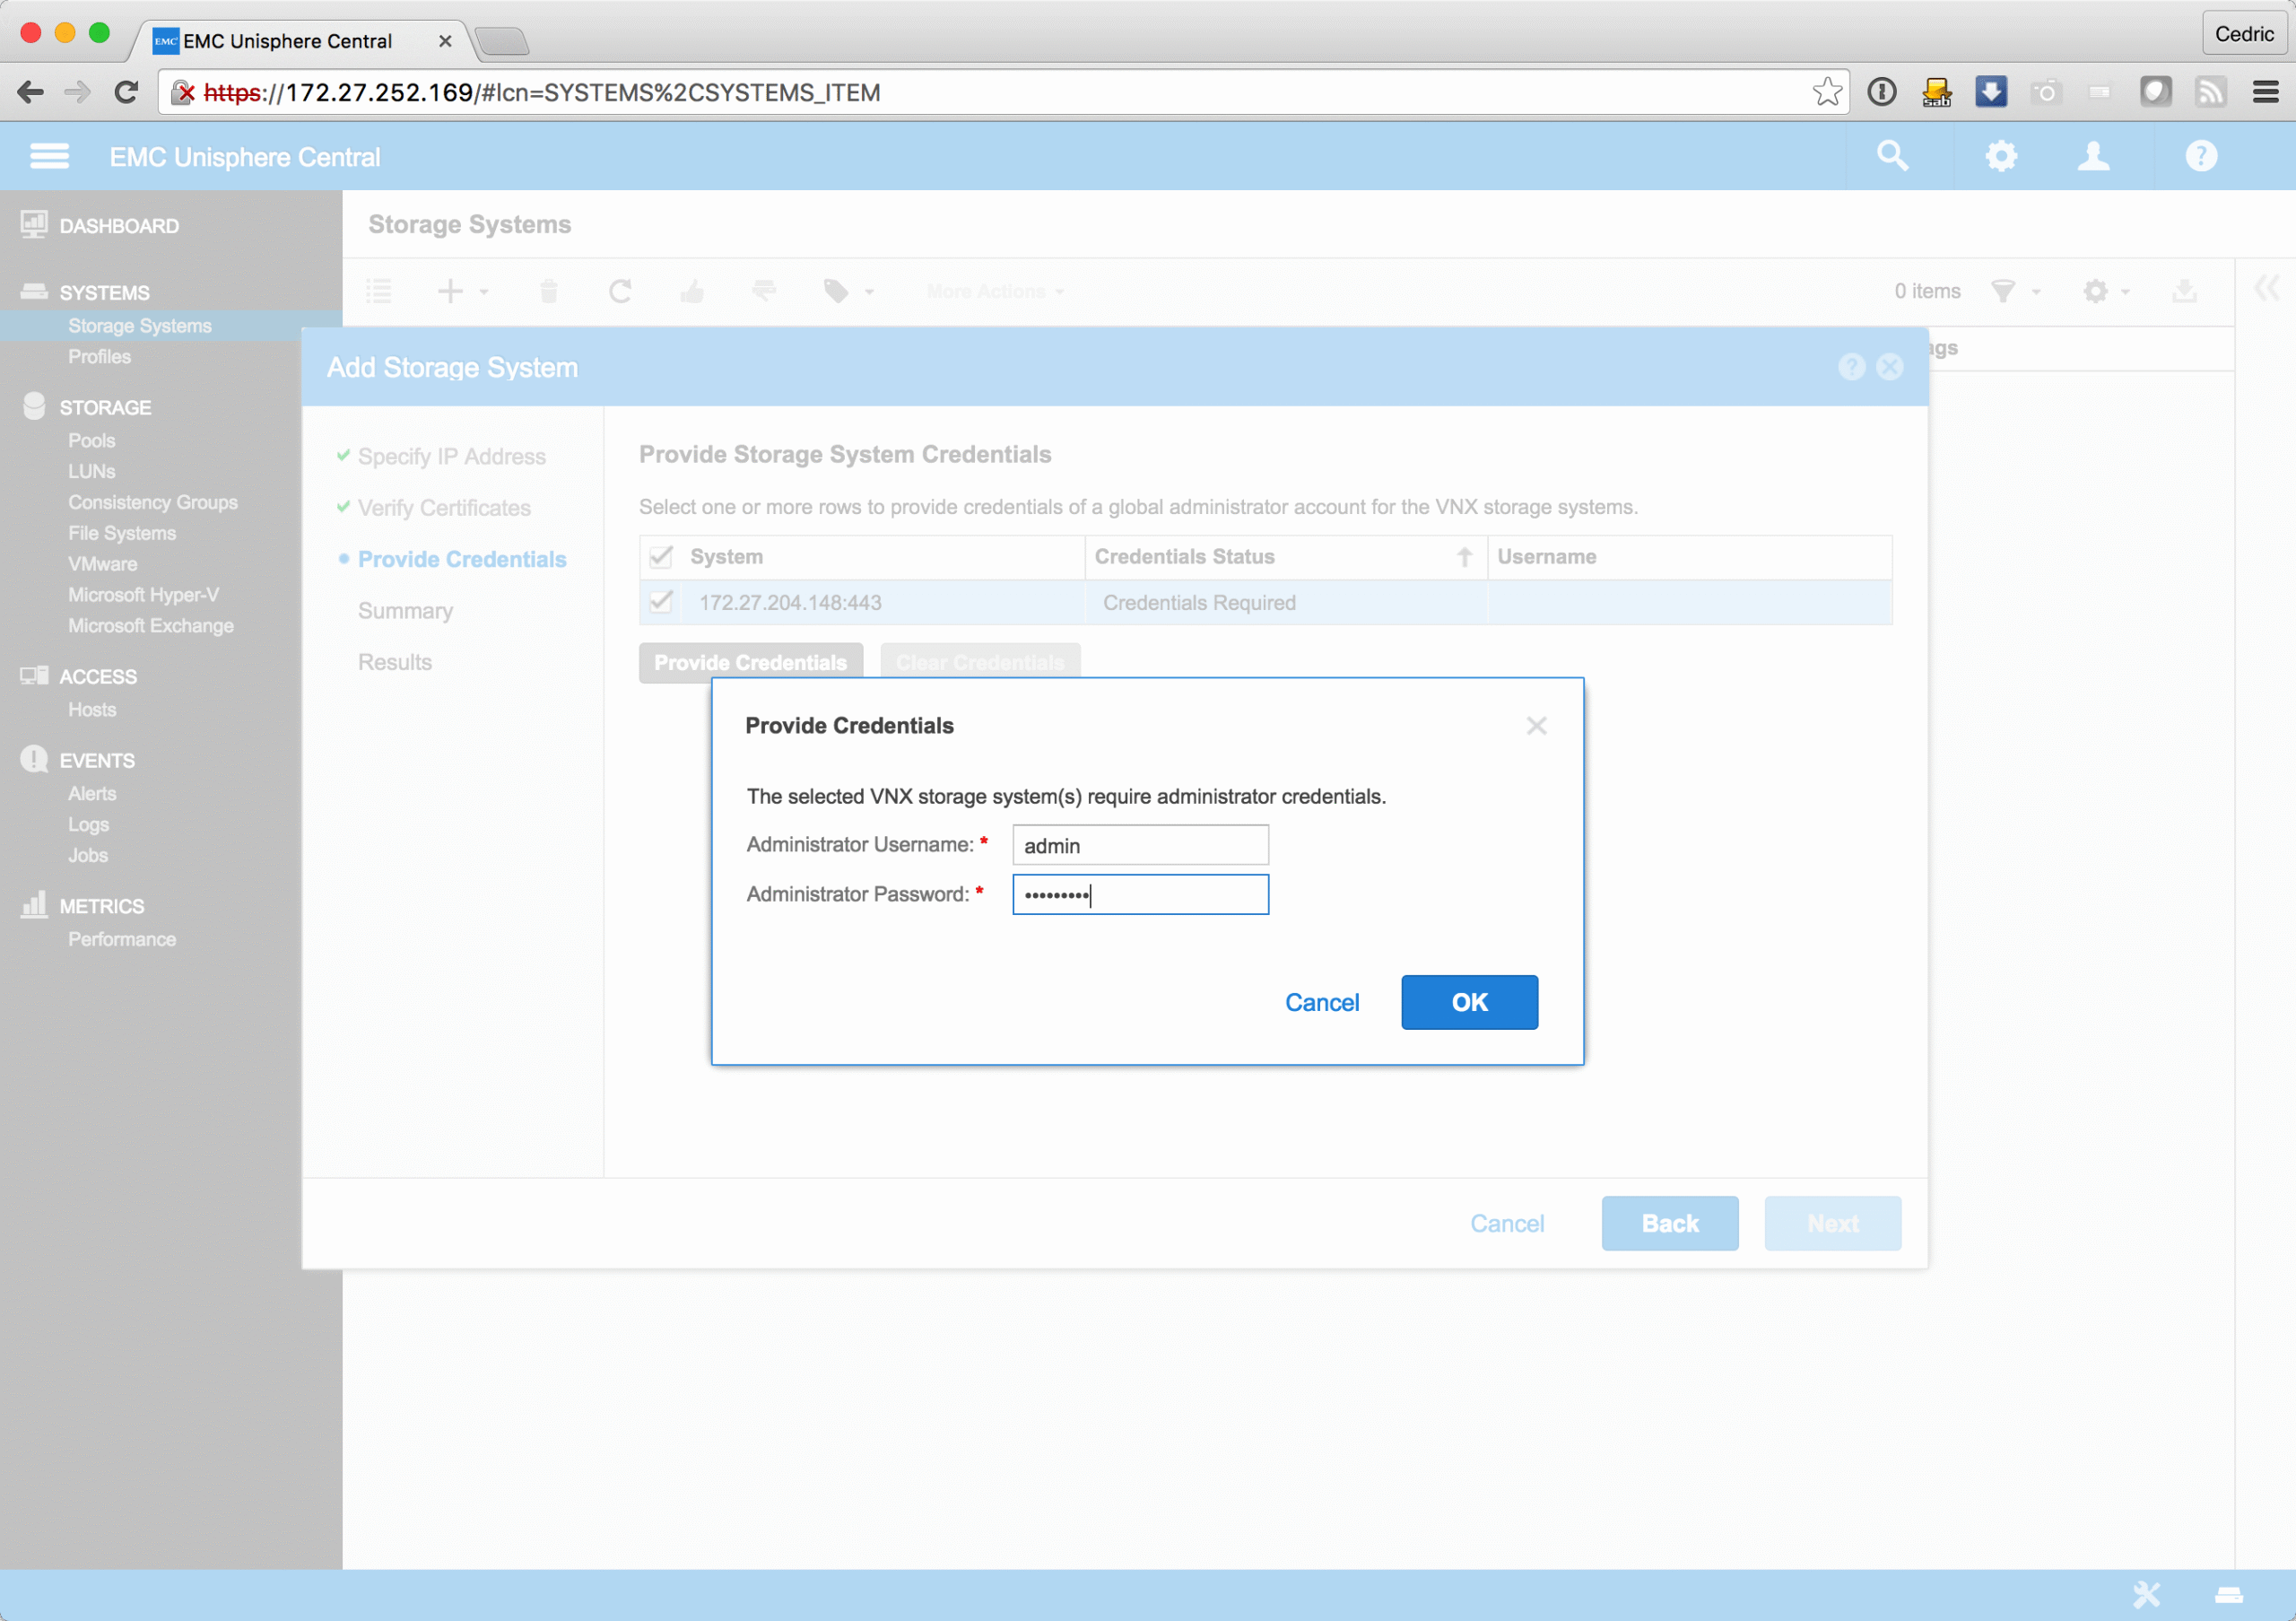
Task: Close the Add Storage System wizard
Action: coord(1890,367)
